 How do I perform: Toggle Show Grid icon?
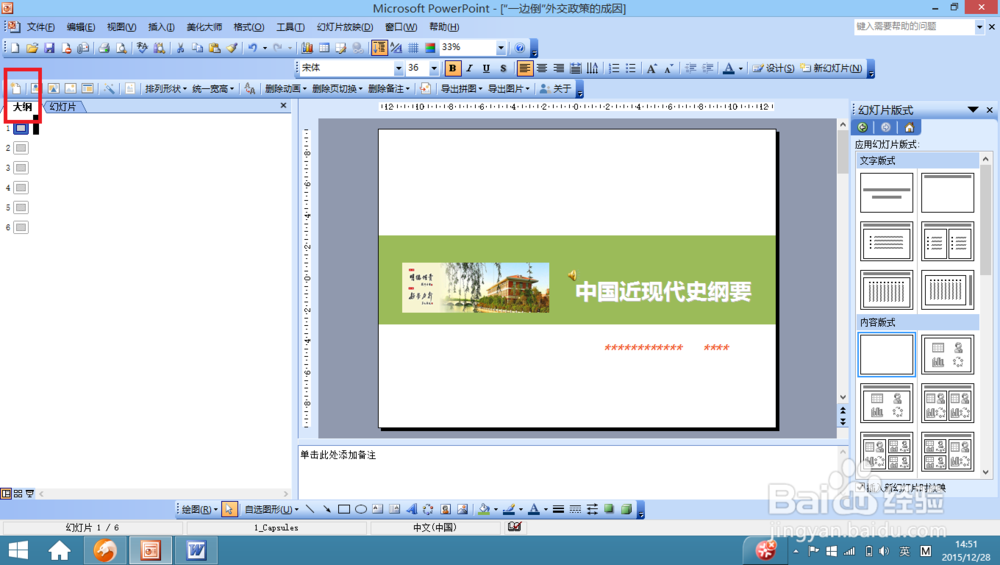coord(413,48)
